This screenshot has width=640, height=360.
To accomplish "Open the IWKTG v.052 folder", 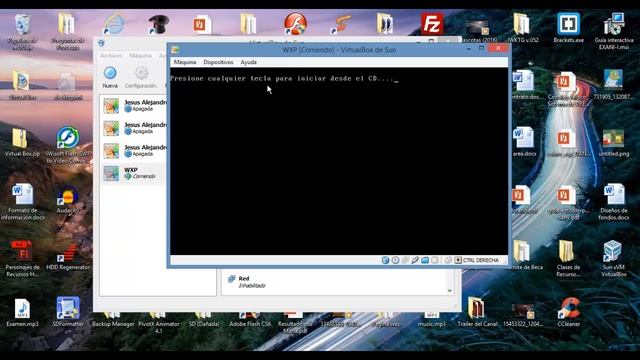I will (x=523, y=28).
